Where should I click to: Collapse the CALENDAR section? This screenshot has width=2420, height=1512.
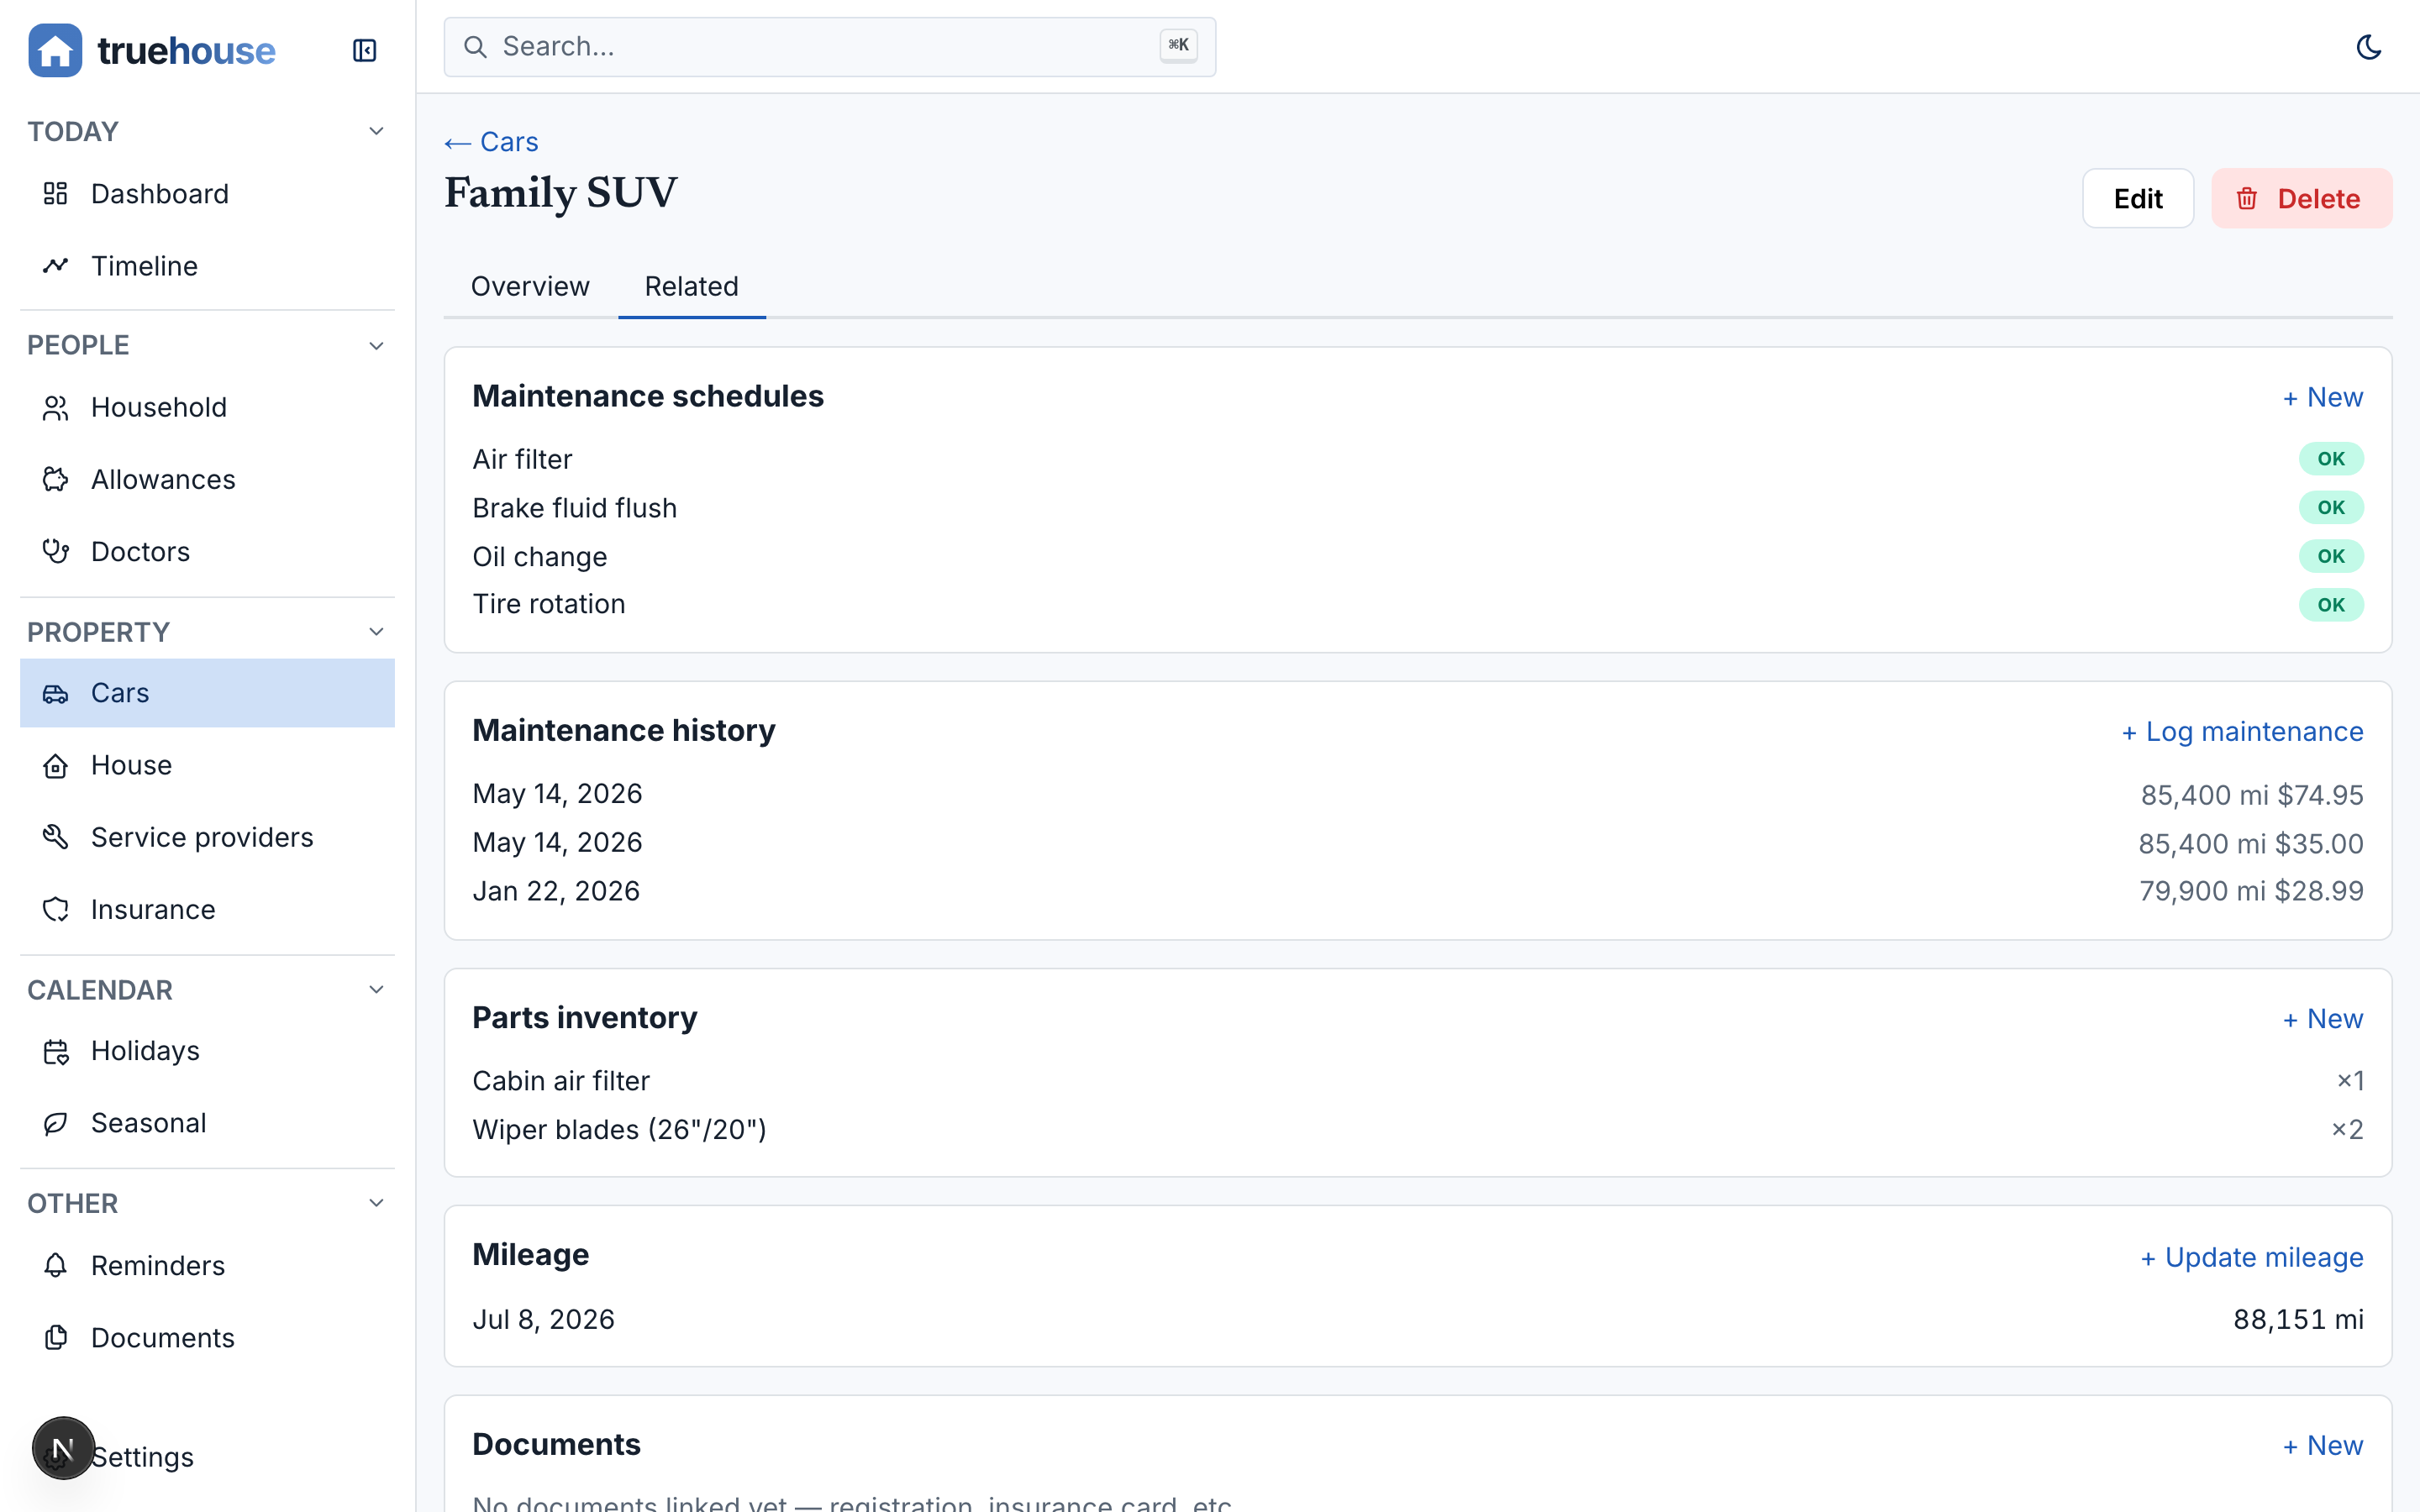click(x=376, y=990)
